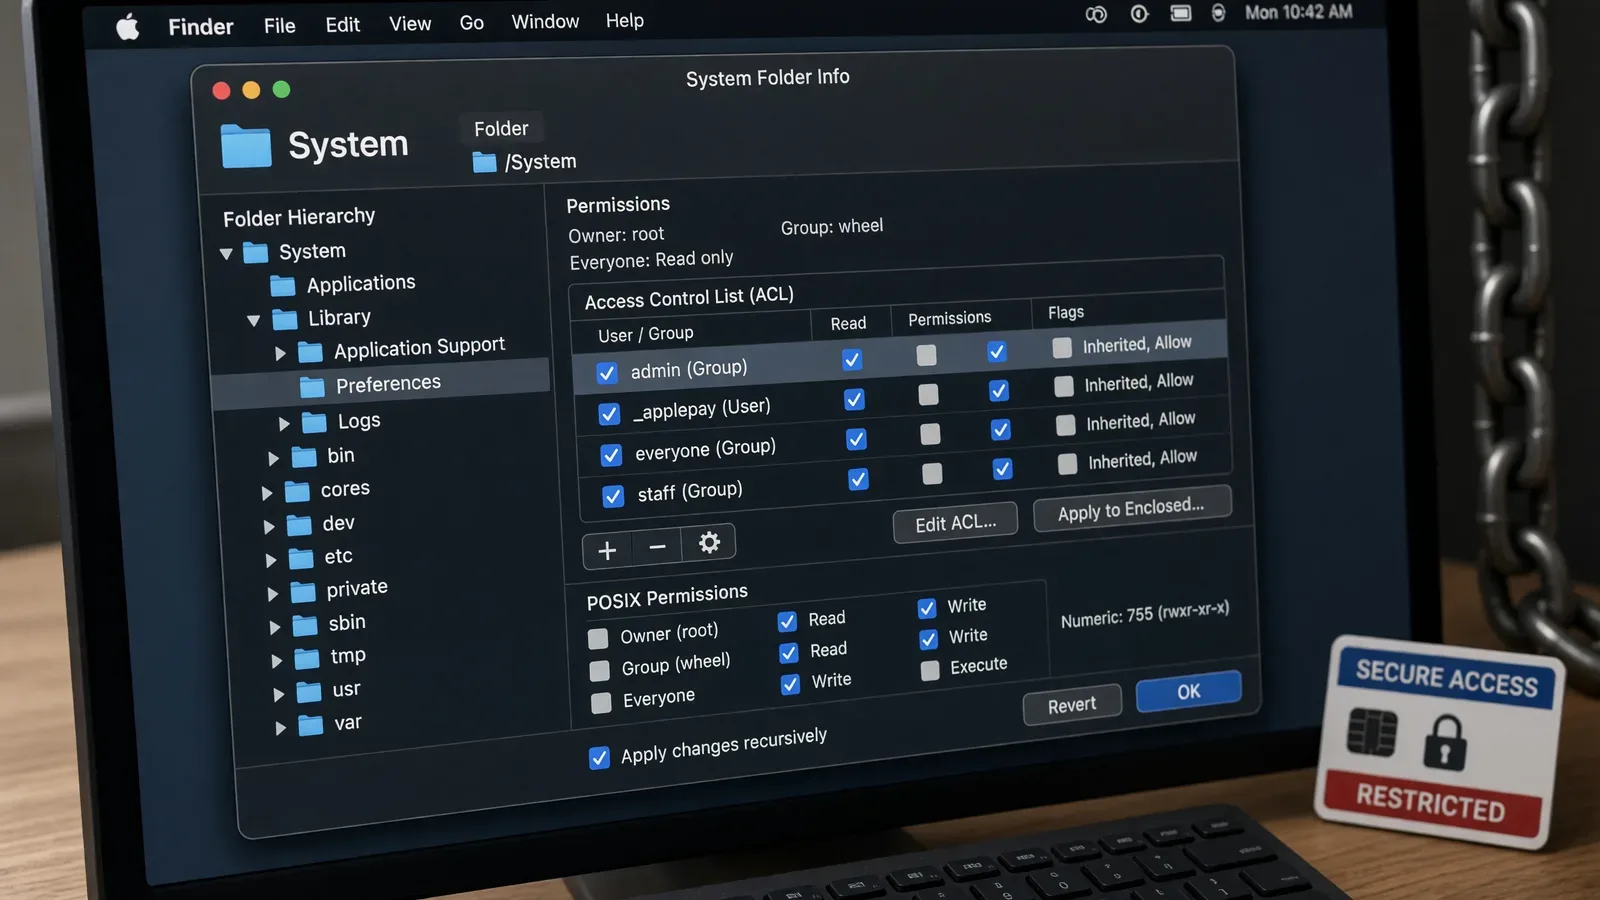This screenshot has height=900, width=1600.
Task: Click the small folder icon beside /System path
Action: pos(484,162)
